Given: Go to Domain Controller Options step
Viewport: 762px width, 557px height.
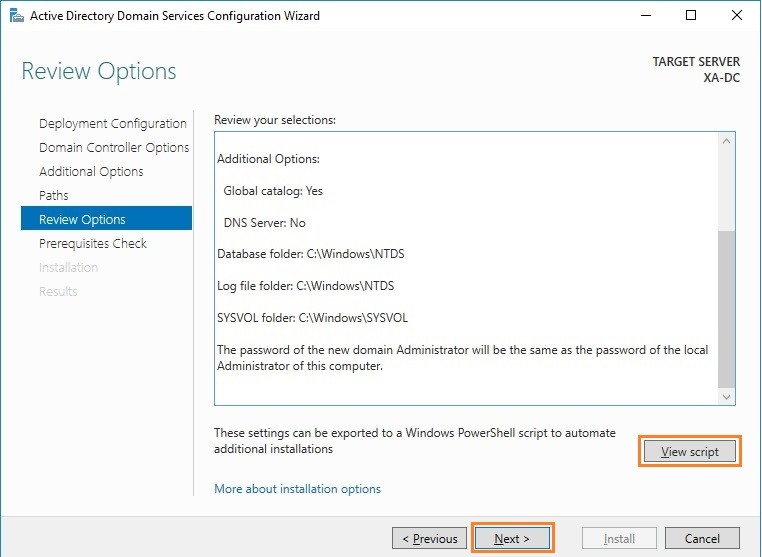Looking at the screenshot, I should tap(114, 147).
